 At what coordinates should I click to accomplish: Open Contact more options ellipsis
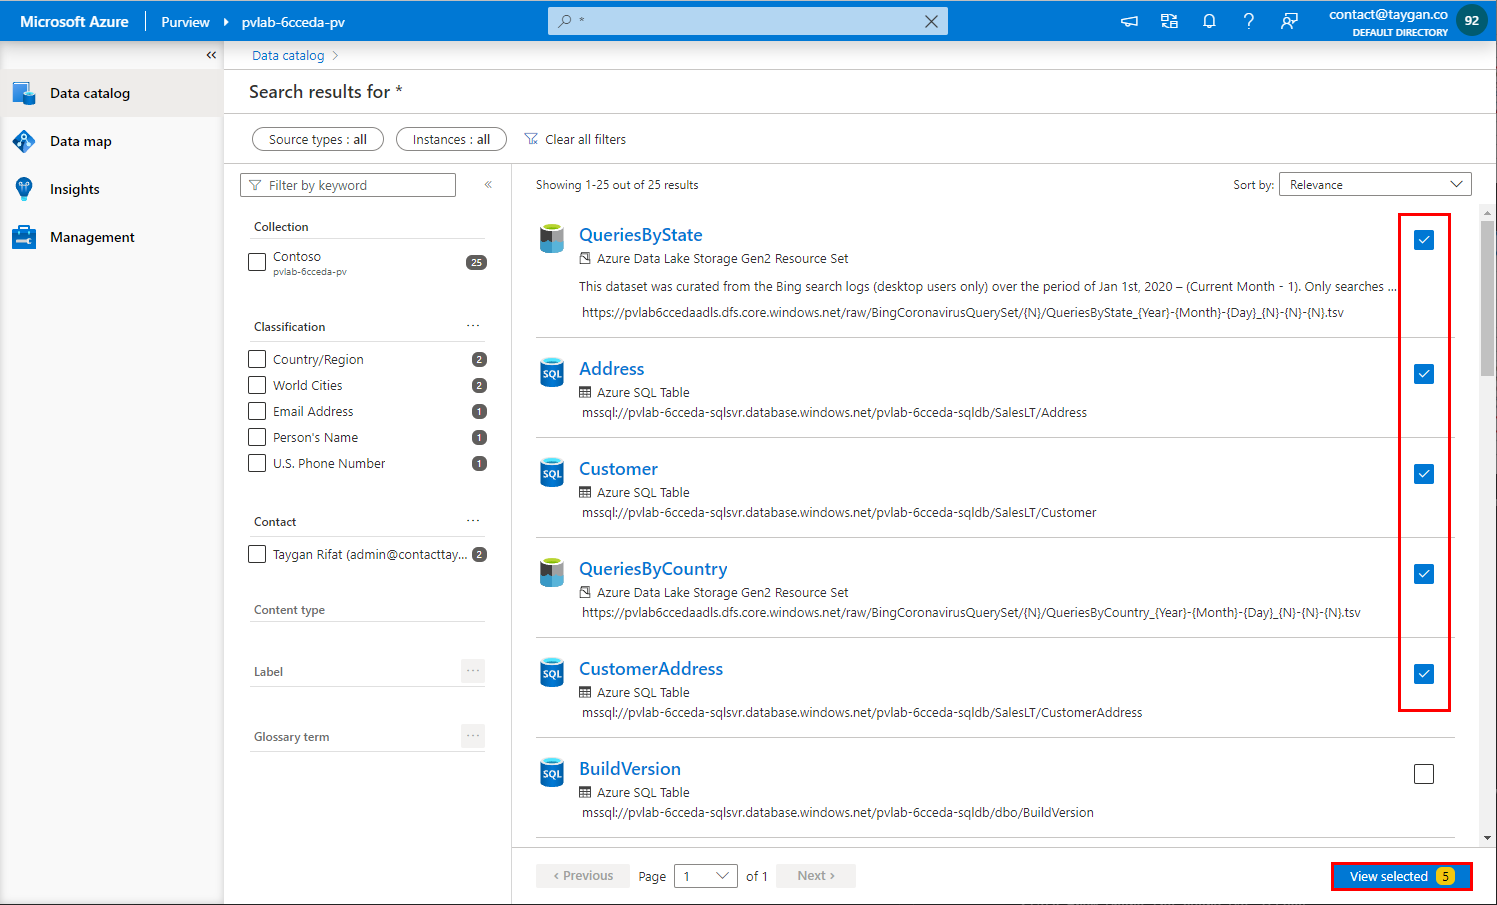tap(473, 521)
